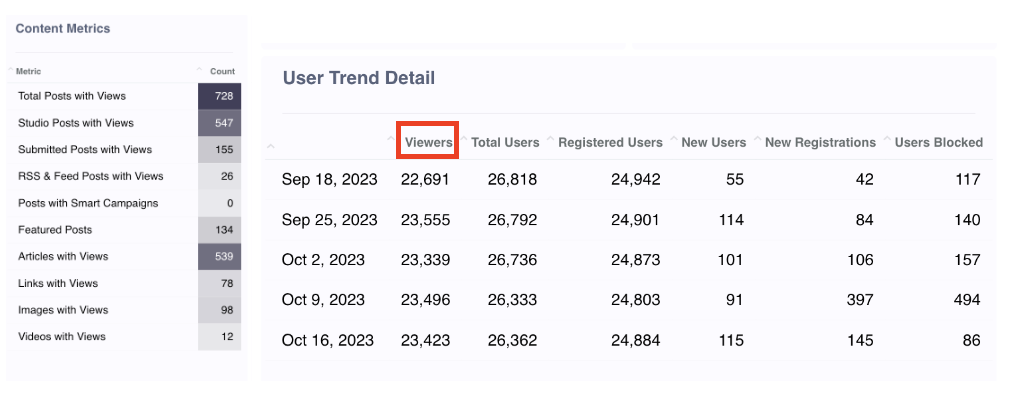This screenshot has height=402, width=1014.
Task: Click Viewers value 22,691
Action: [425, 180]
